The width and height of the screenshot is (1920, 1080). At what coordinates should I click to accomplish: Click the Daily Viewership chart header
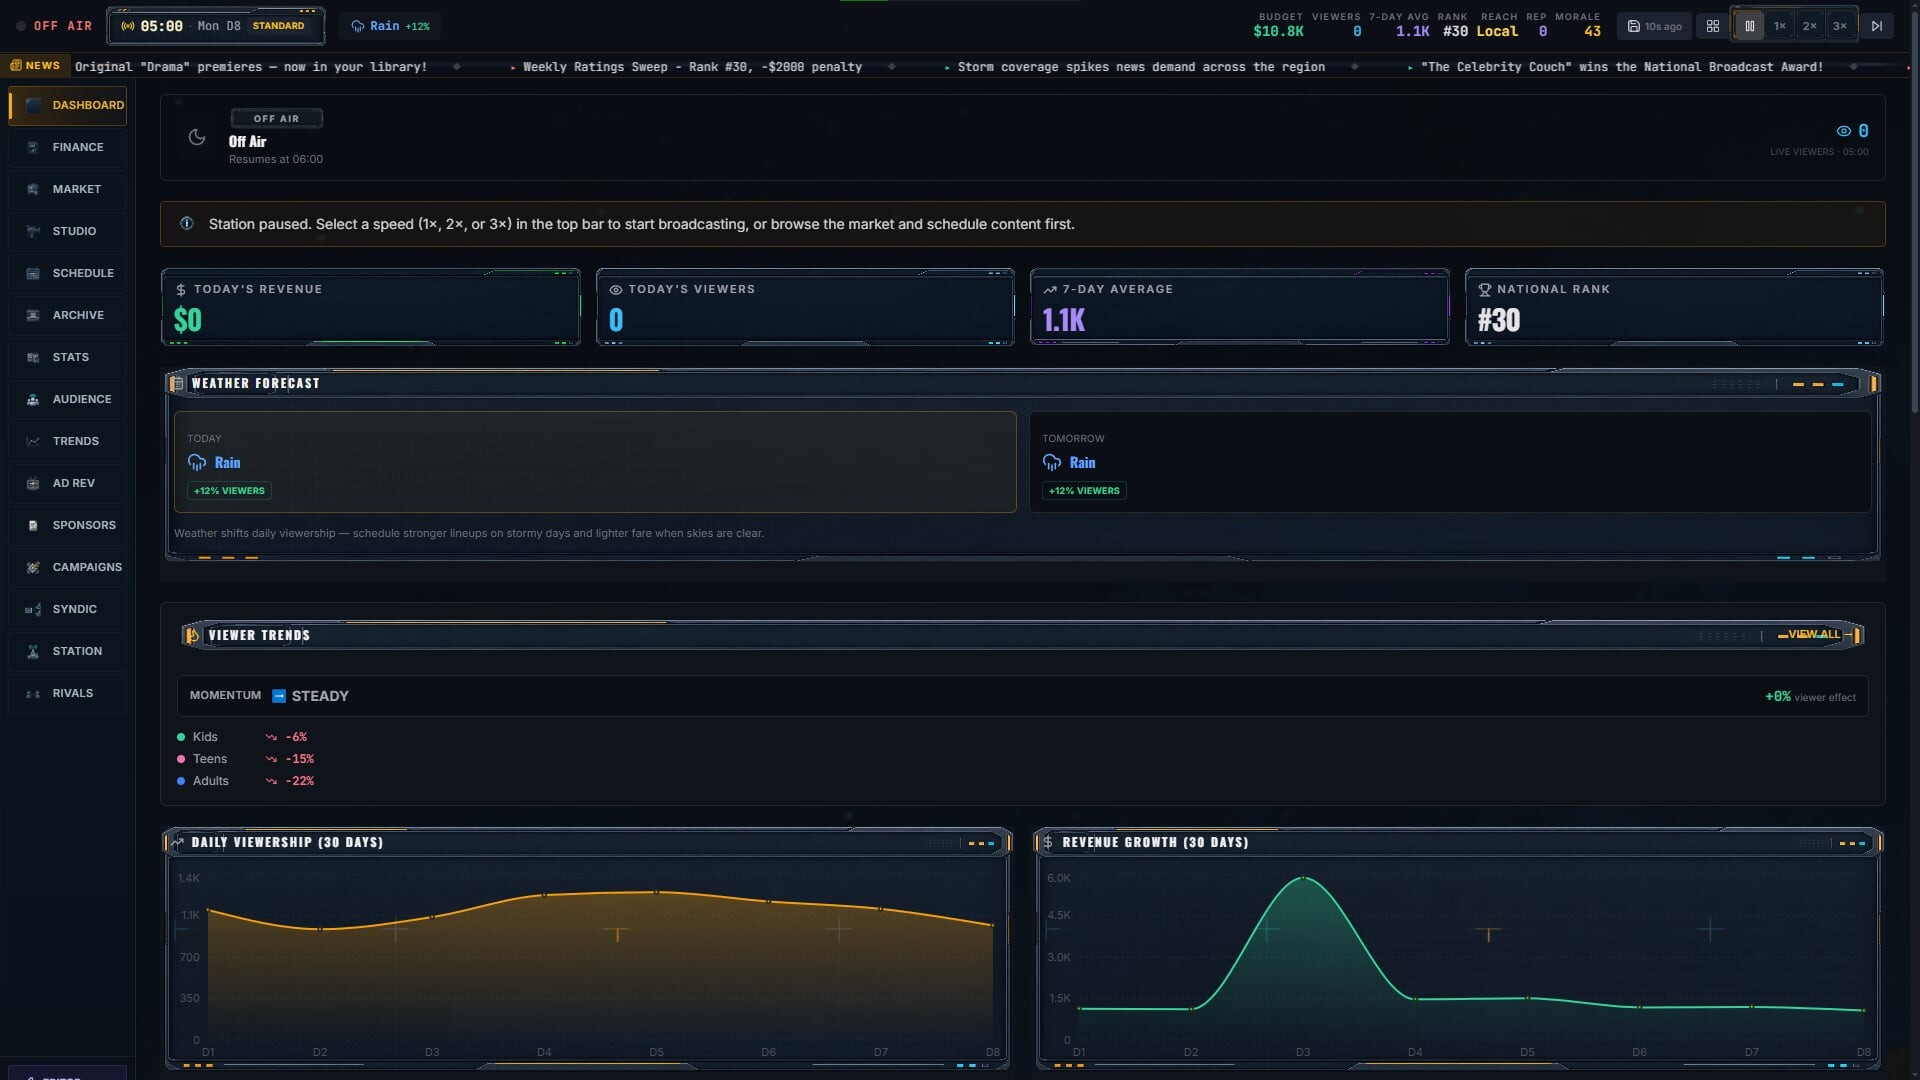(x=587, y=842)
